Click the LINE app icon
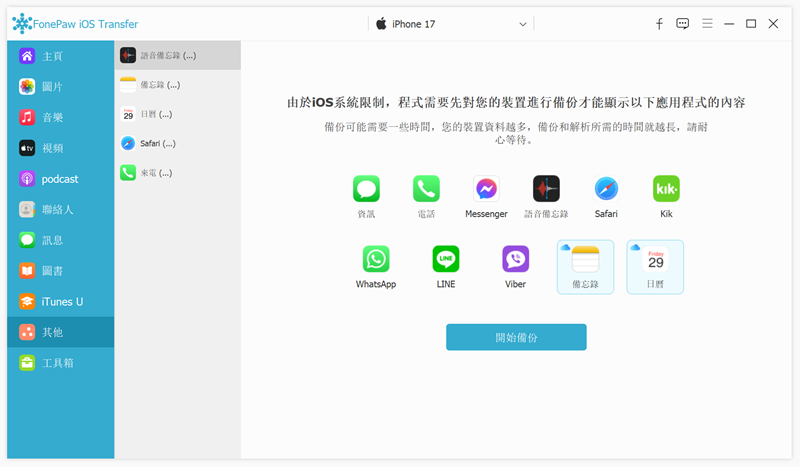The width and height of the screenshot is (800, 467). tap(446, 259)
